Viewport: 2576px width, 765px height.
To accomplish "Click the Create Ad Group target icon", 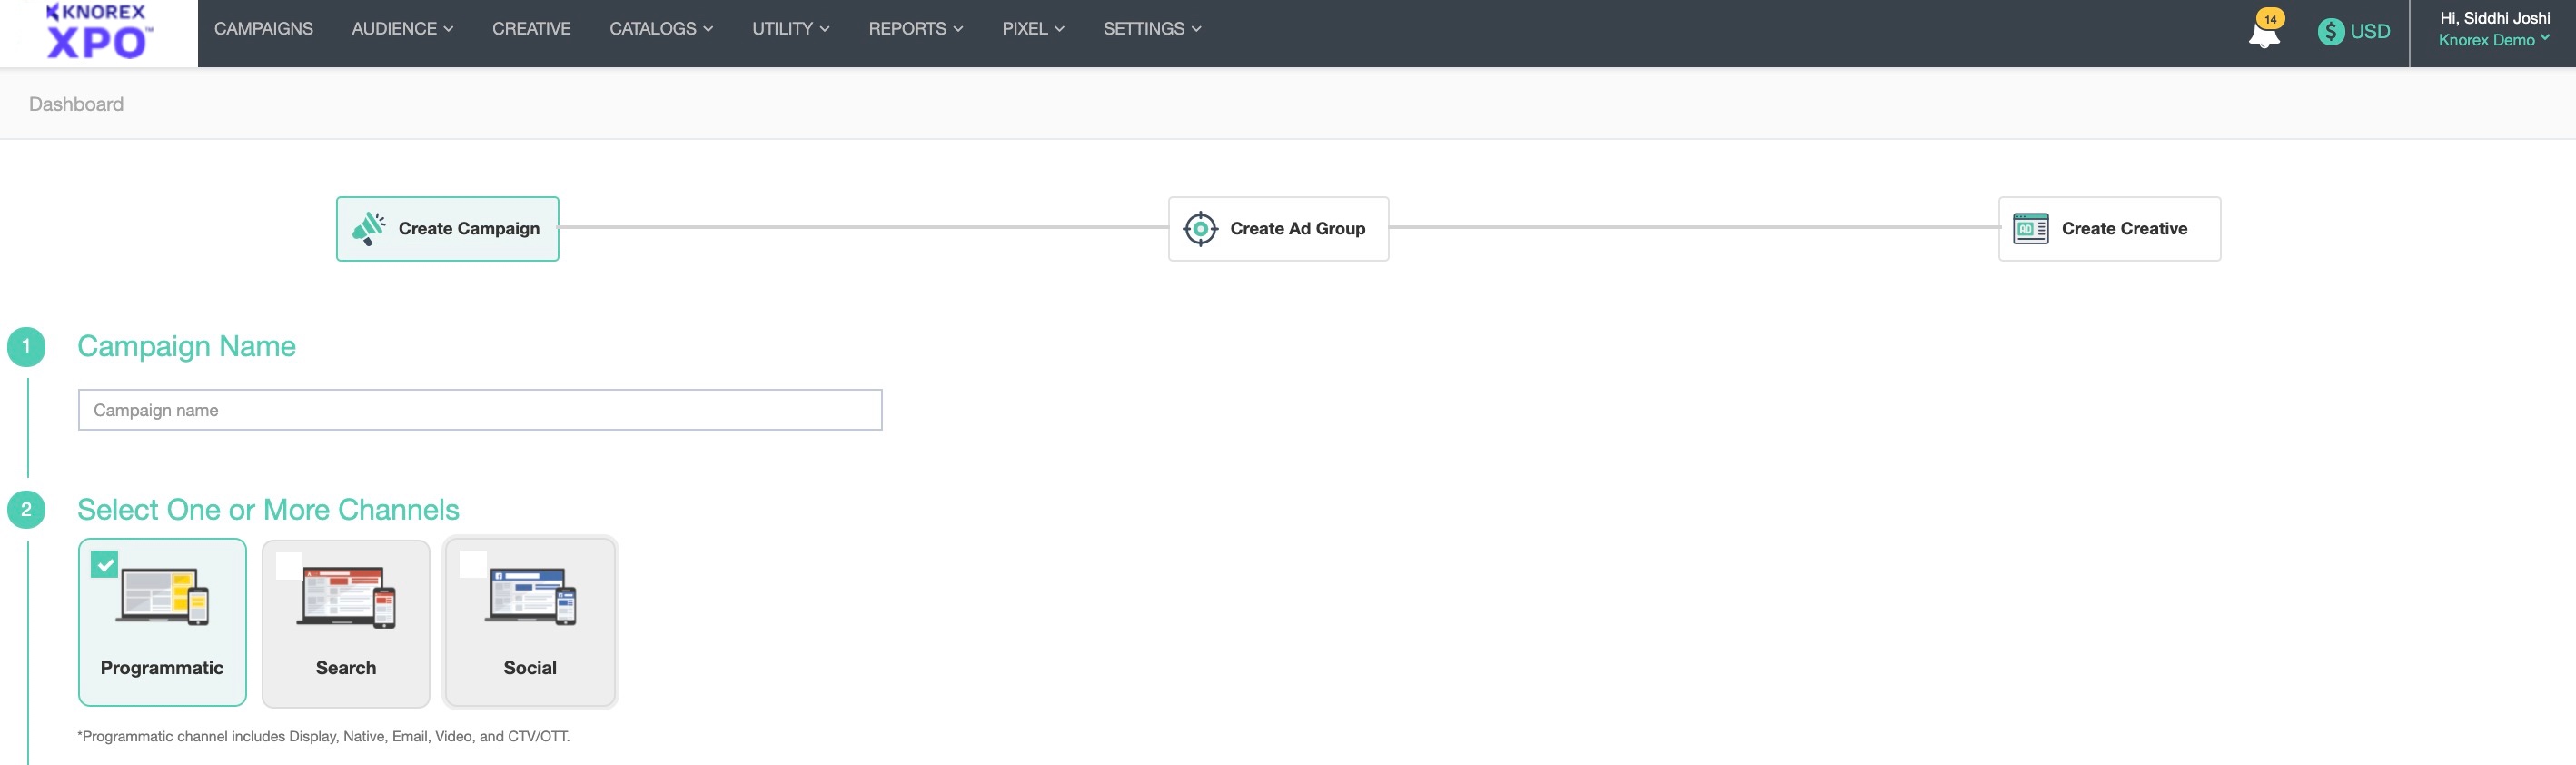I will click(1200, 229).
